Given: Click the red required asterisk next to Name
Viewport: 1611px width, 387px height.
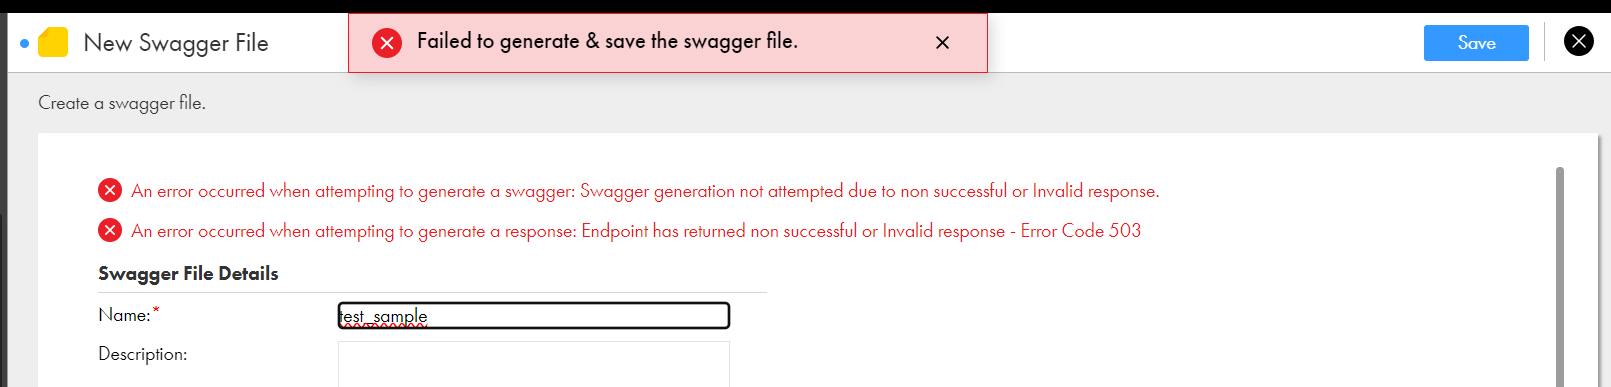Looking at the screenshot, I should 156,312.
